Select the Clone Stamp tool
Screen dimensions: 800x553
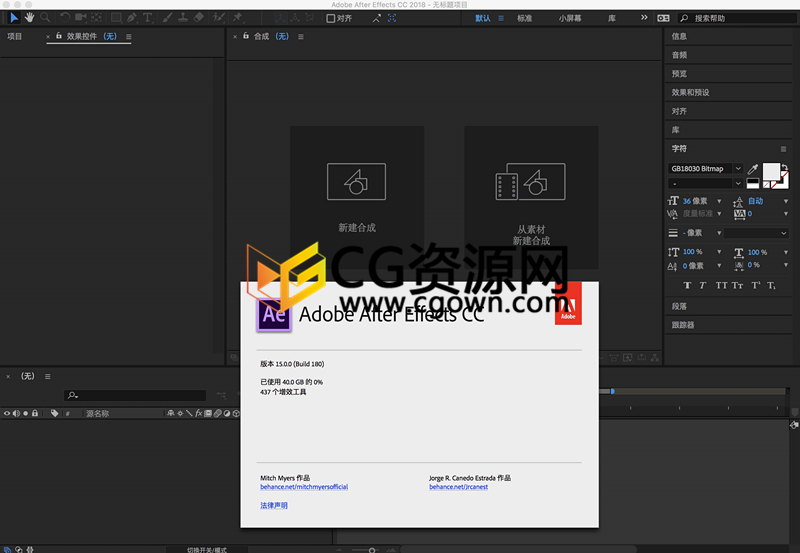tap(183, 18)
